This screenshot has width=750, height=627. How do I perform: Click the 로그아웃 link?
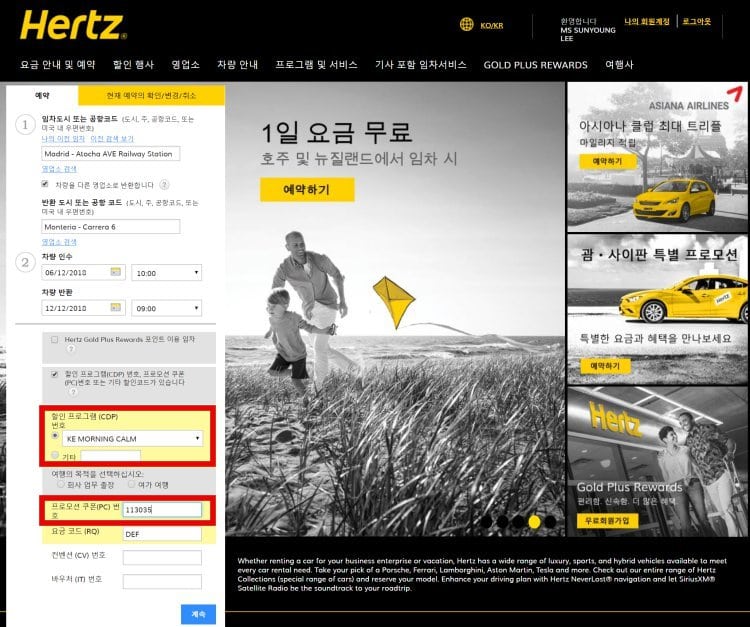click(696, 22)
